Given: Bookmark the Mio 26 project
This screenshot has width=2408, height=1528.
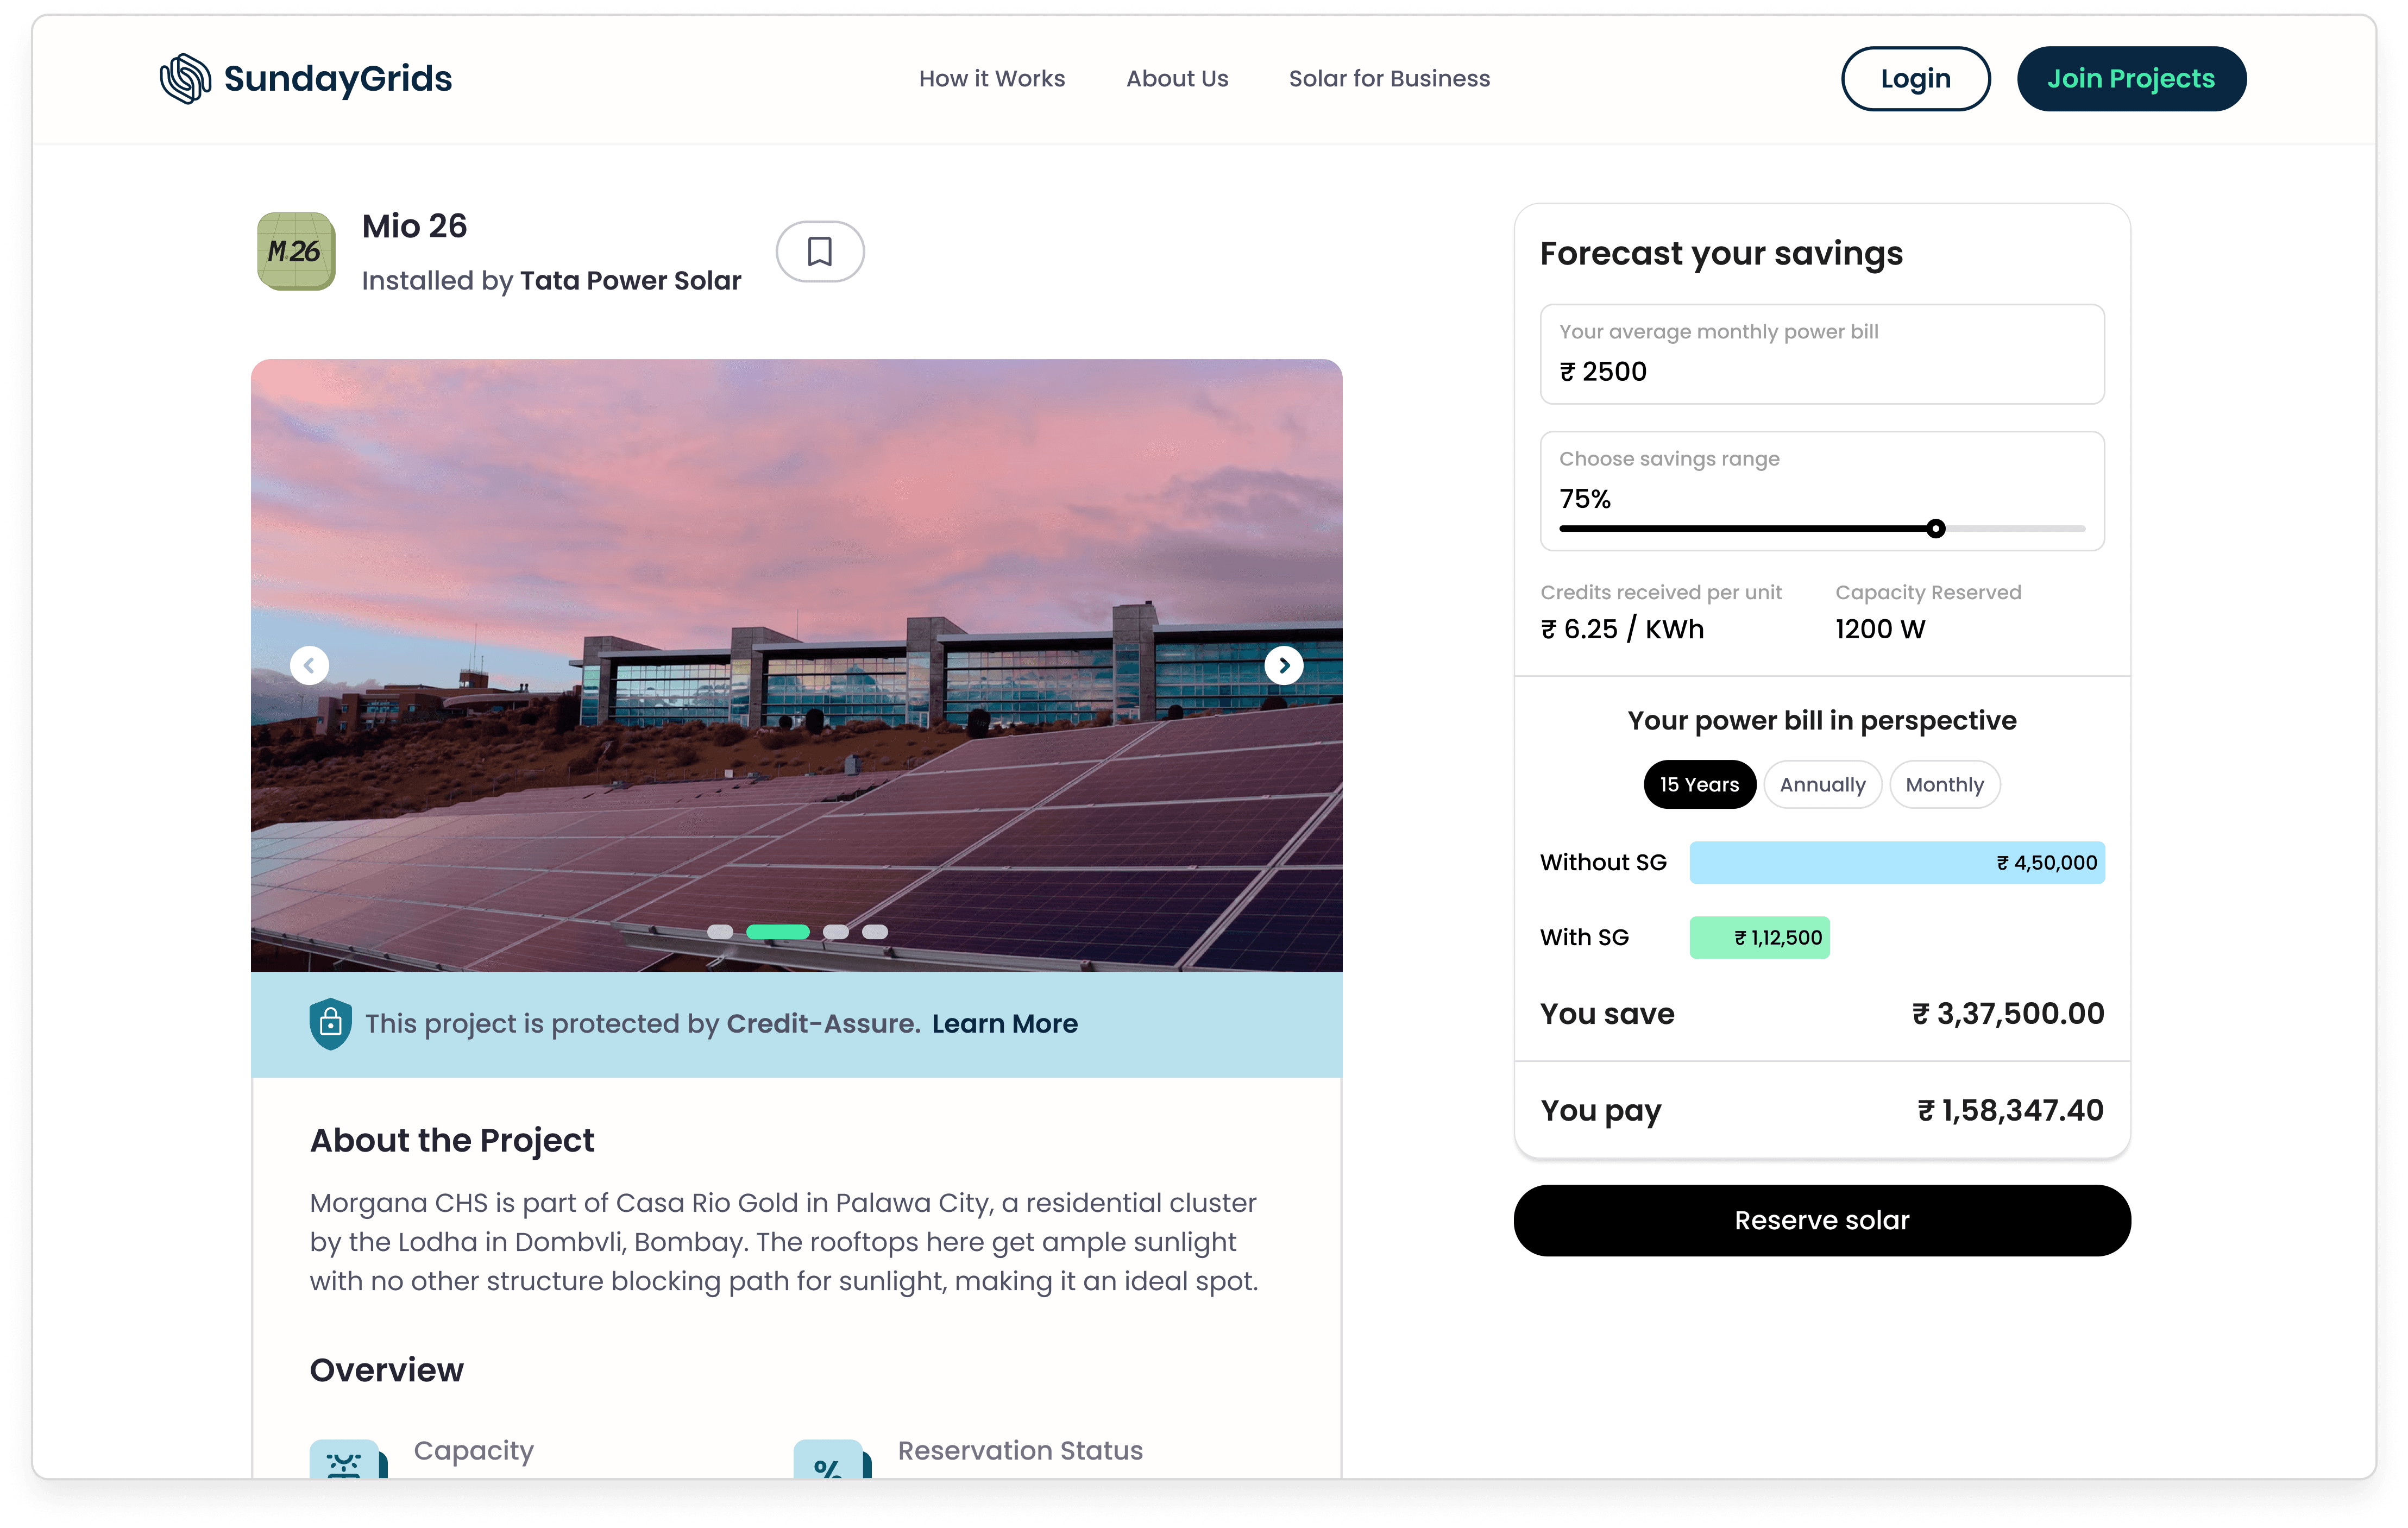Looking at the screenshot, I should (819, 252).
